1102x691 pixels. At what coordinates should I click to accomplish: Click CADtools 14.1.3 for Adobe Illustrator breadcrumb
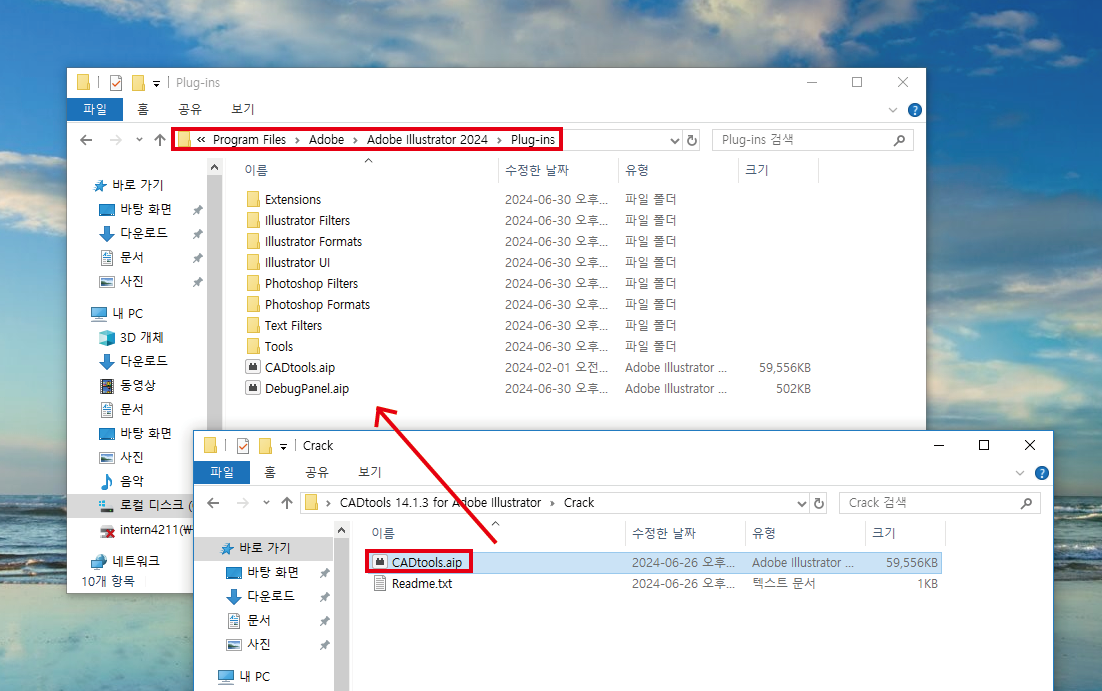441,503
